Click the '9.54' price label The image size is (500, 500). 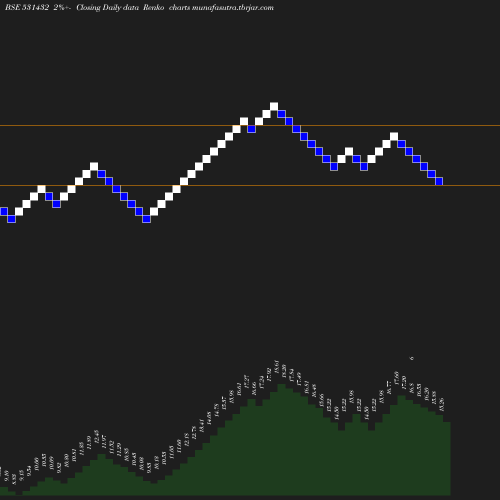tap(29, 471)
